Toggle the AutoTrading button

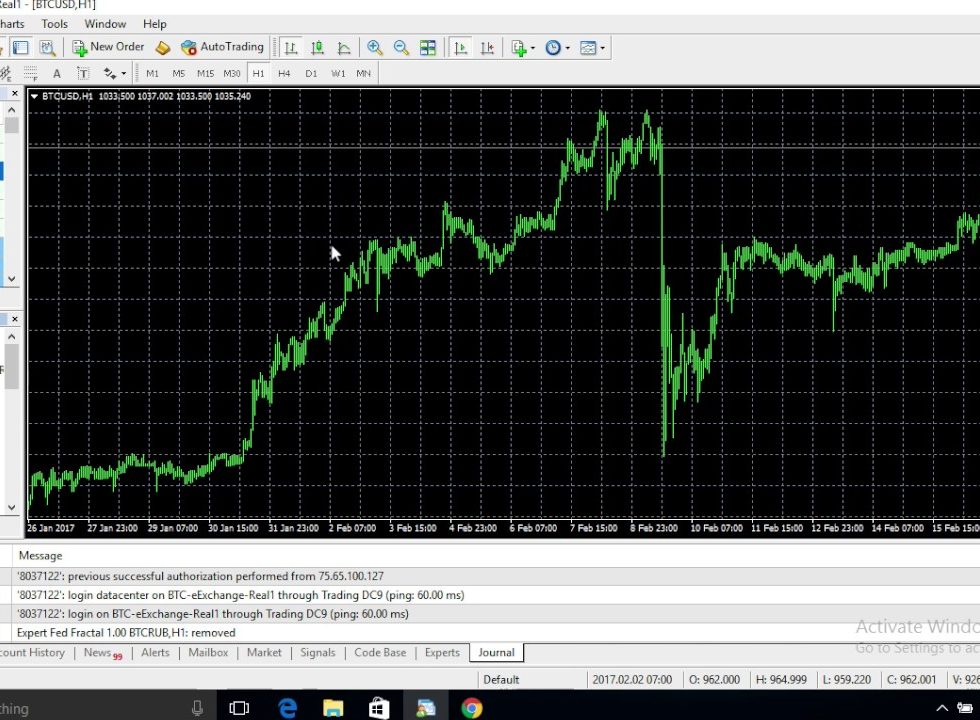[x=222, y=48]
